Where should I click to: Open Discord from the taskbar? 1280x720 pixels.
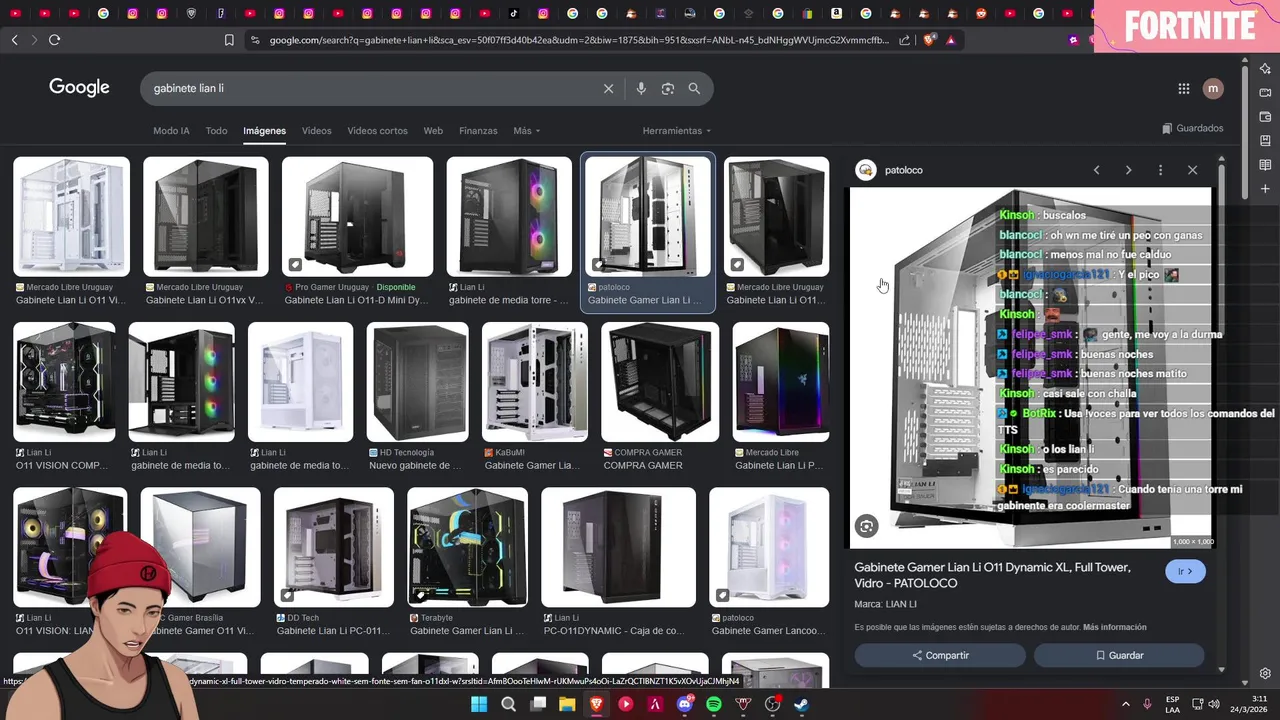(685, 704)
